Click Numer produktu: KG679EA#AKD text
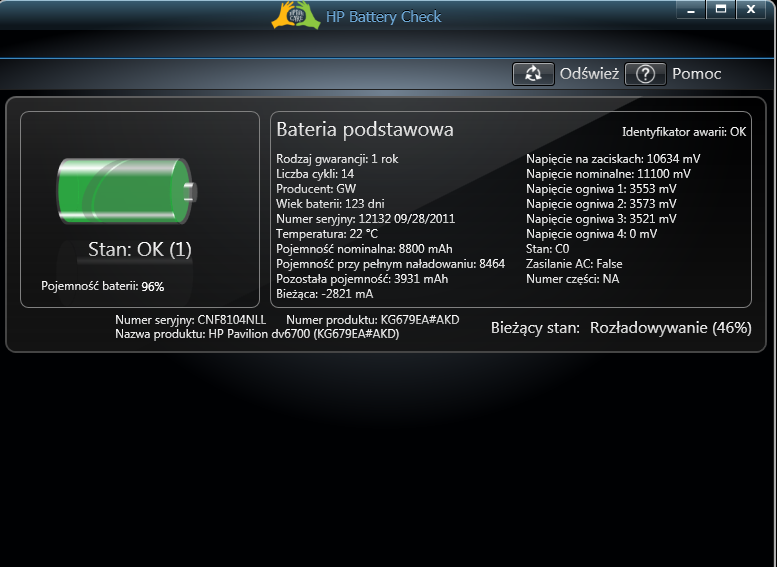The image size is (777, 567). (373, 320)
